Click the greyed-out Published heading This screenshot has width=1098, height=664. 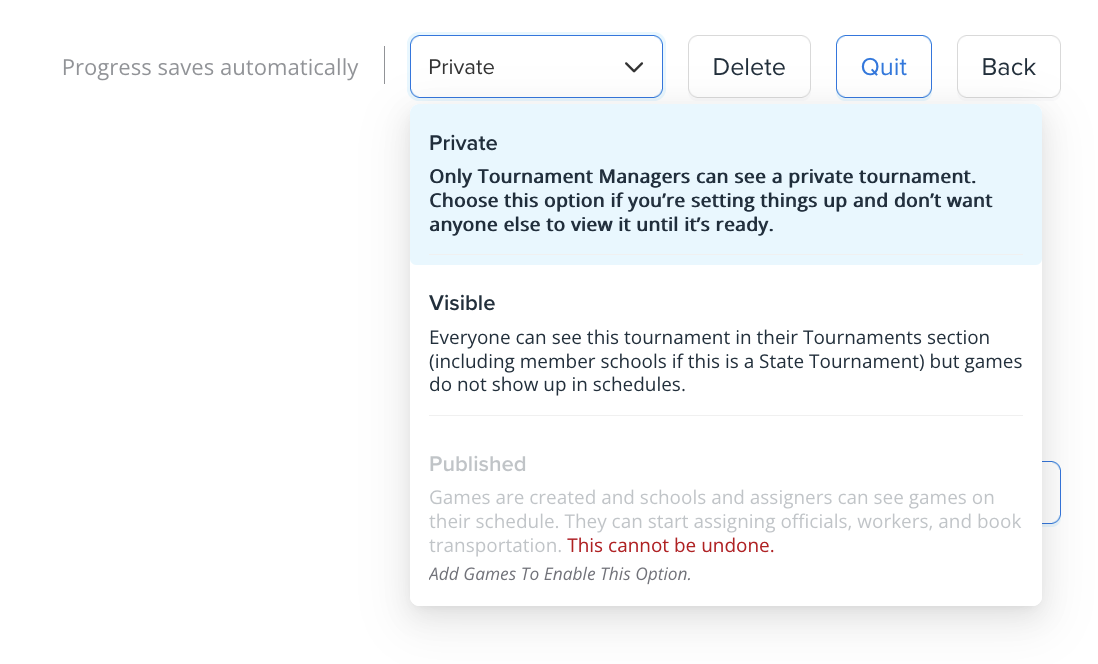point(477,464)
